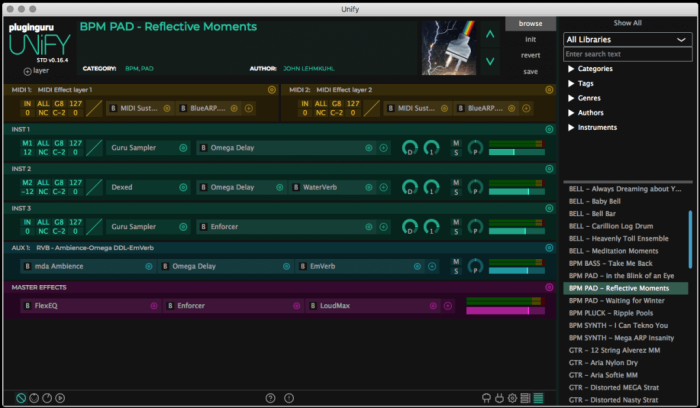
Task: Adjust the Master Effects level slider
Action: [505, 311]
